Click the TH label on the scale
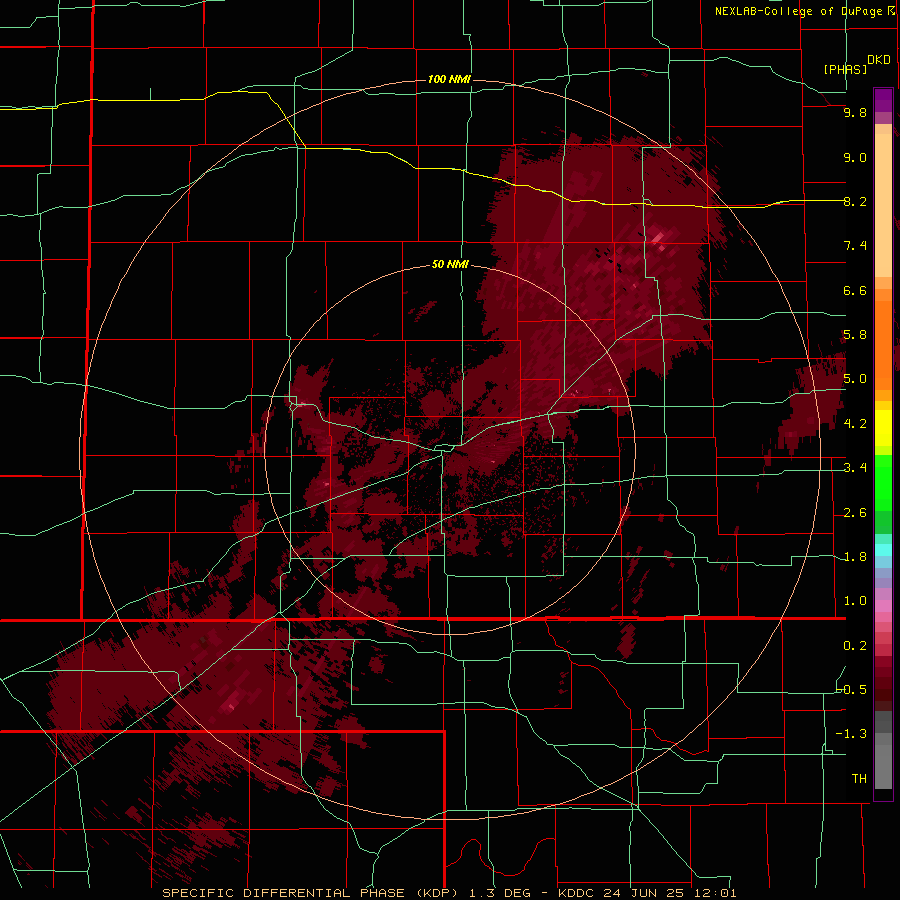The width and height of the screenshot is (900, 900). [859, 779]
